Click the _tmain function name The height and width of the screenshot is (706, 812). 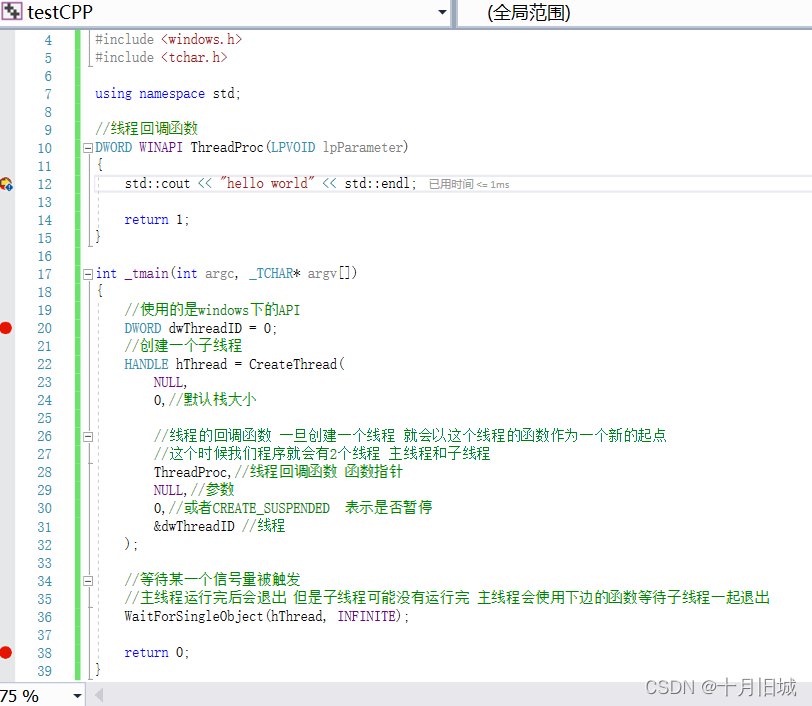[x=147, y=273]
